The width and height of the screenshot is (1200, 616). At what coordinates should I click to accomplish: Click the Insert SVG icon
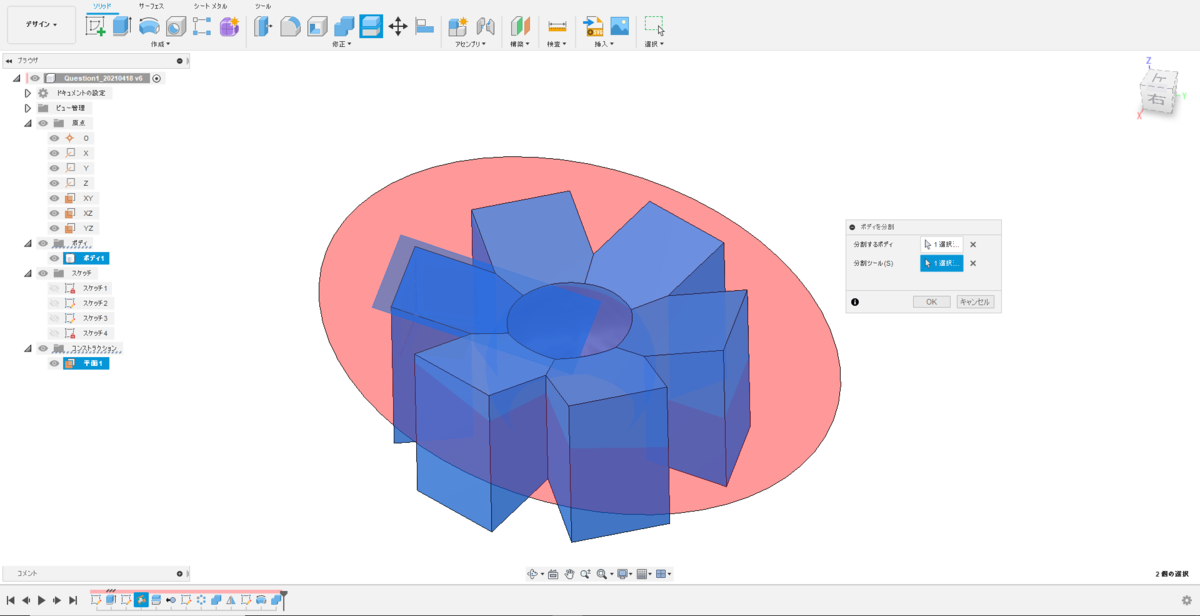[x=593, y=27]
